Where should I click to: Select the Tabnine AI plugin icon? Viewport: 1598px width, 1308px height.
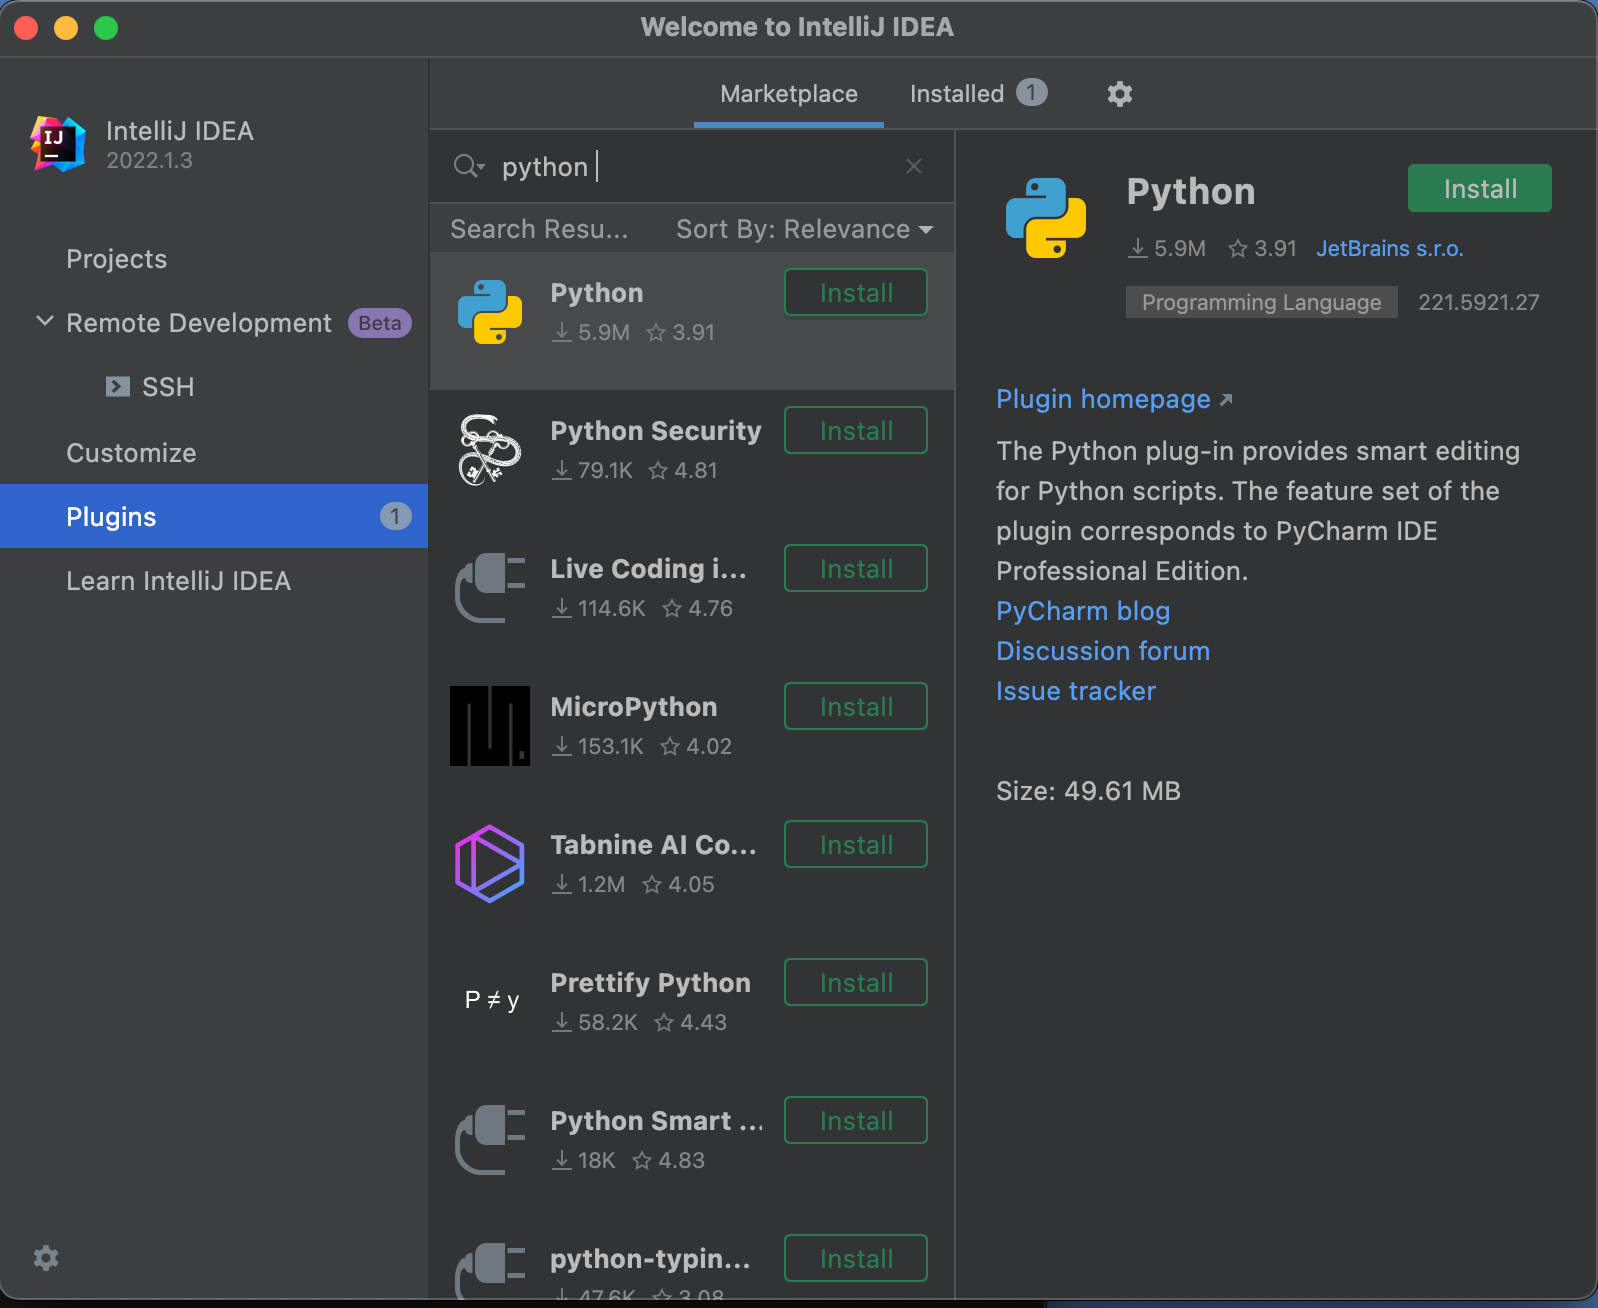pos(490,863)
